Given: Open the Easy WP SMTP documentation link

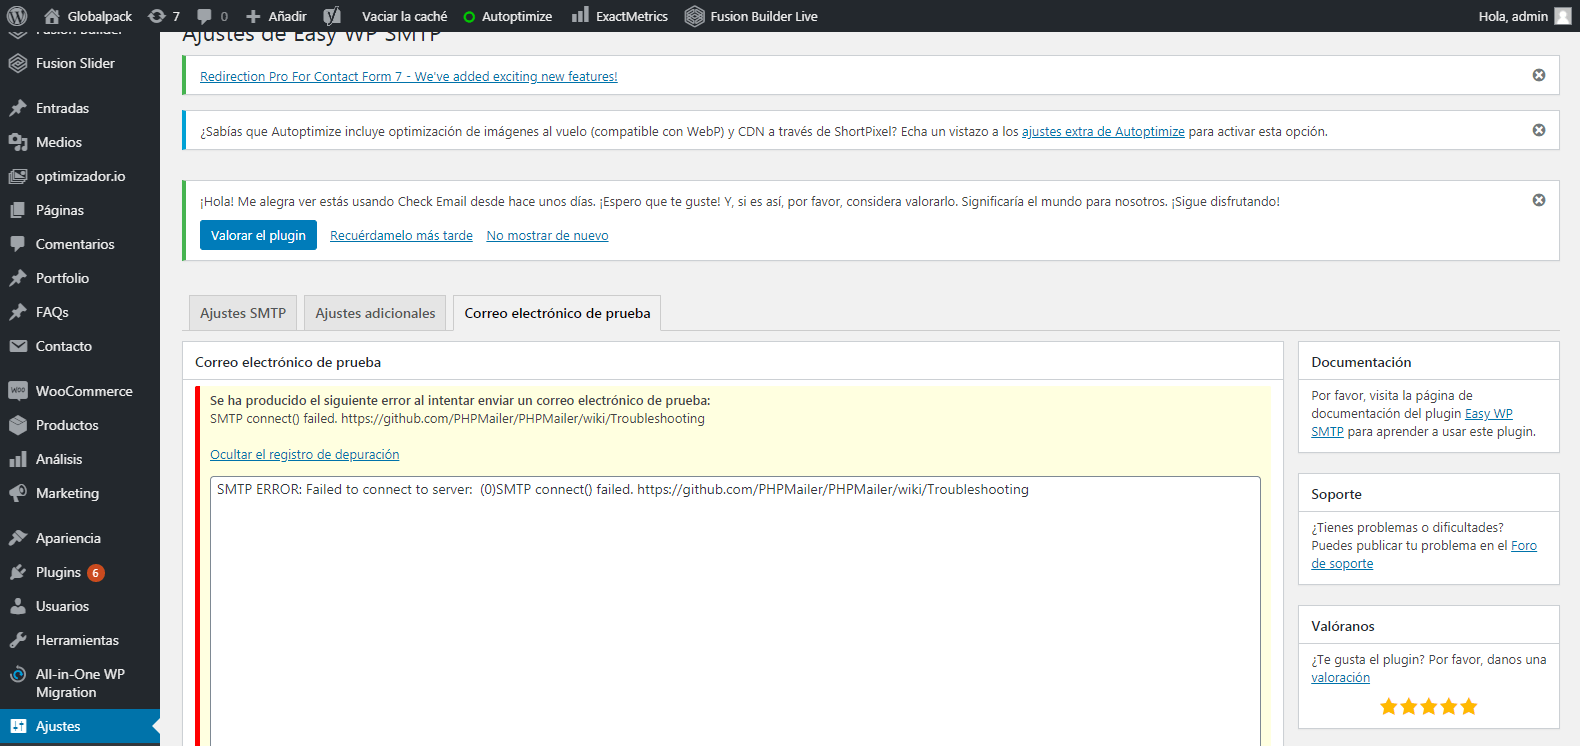Looking at the screenshot, I should click(x=1412, y=423).
